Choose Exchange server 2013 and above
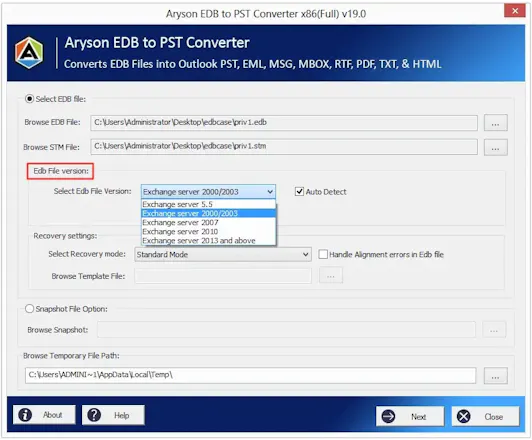This screenshot has height=440, width=532. click(208, 241)
